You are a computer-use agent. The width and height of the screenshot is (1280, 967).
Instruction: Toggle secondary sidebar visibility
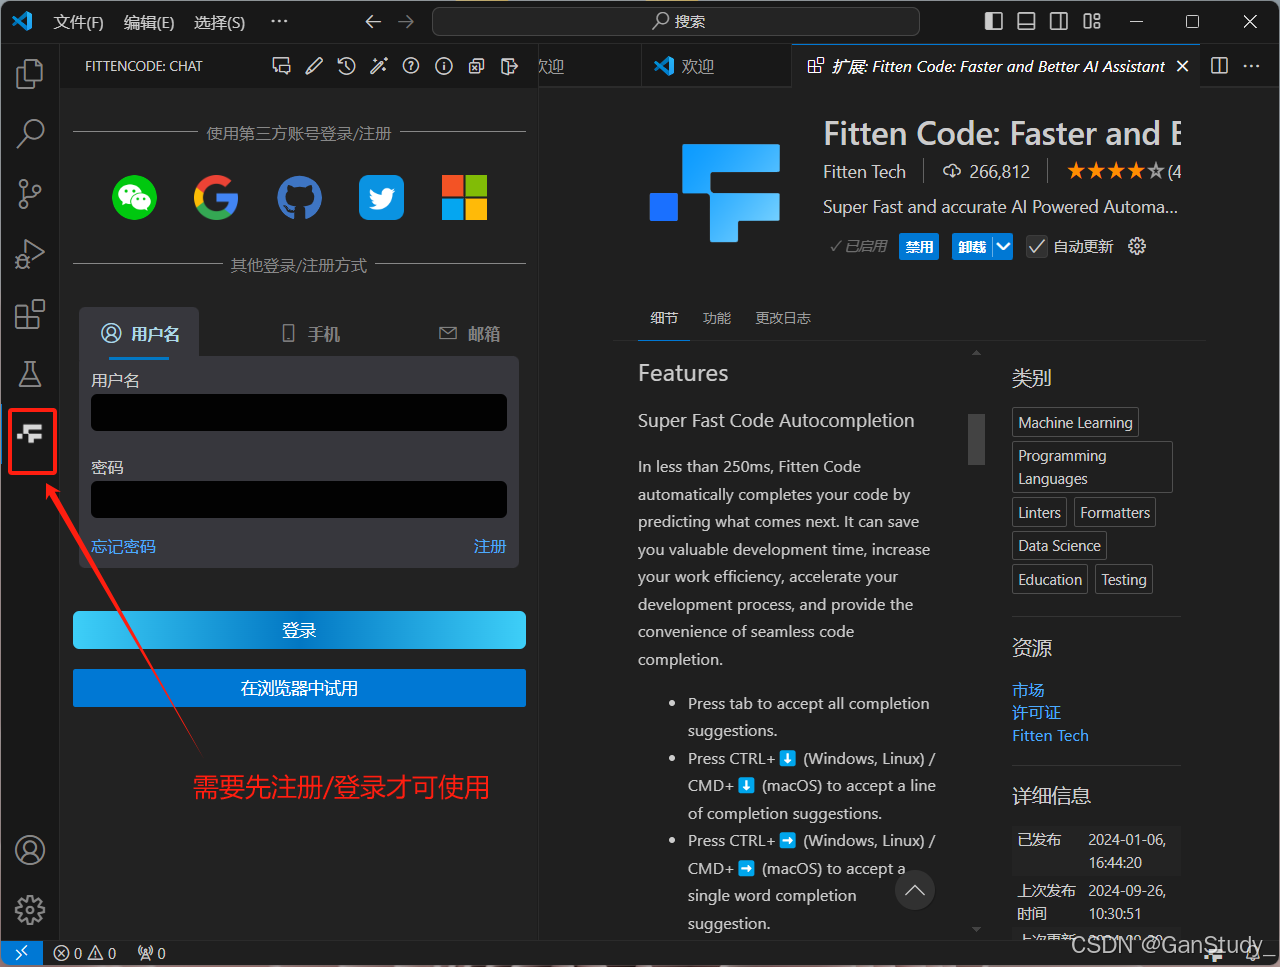coord(1059,21)
